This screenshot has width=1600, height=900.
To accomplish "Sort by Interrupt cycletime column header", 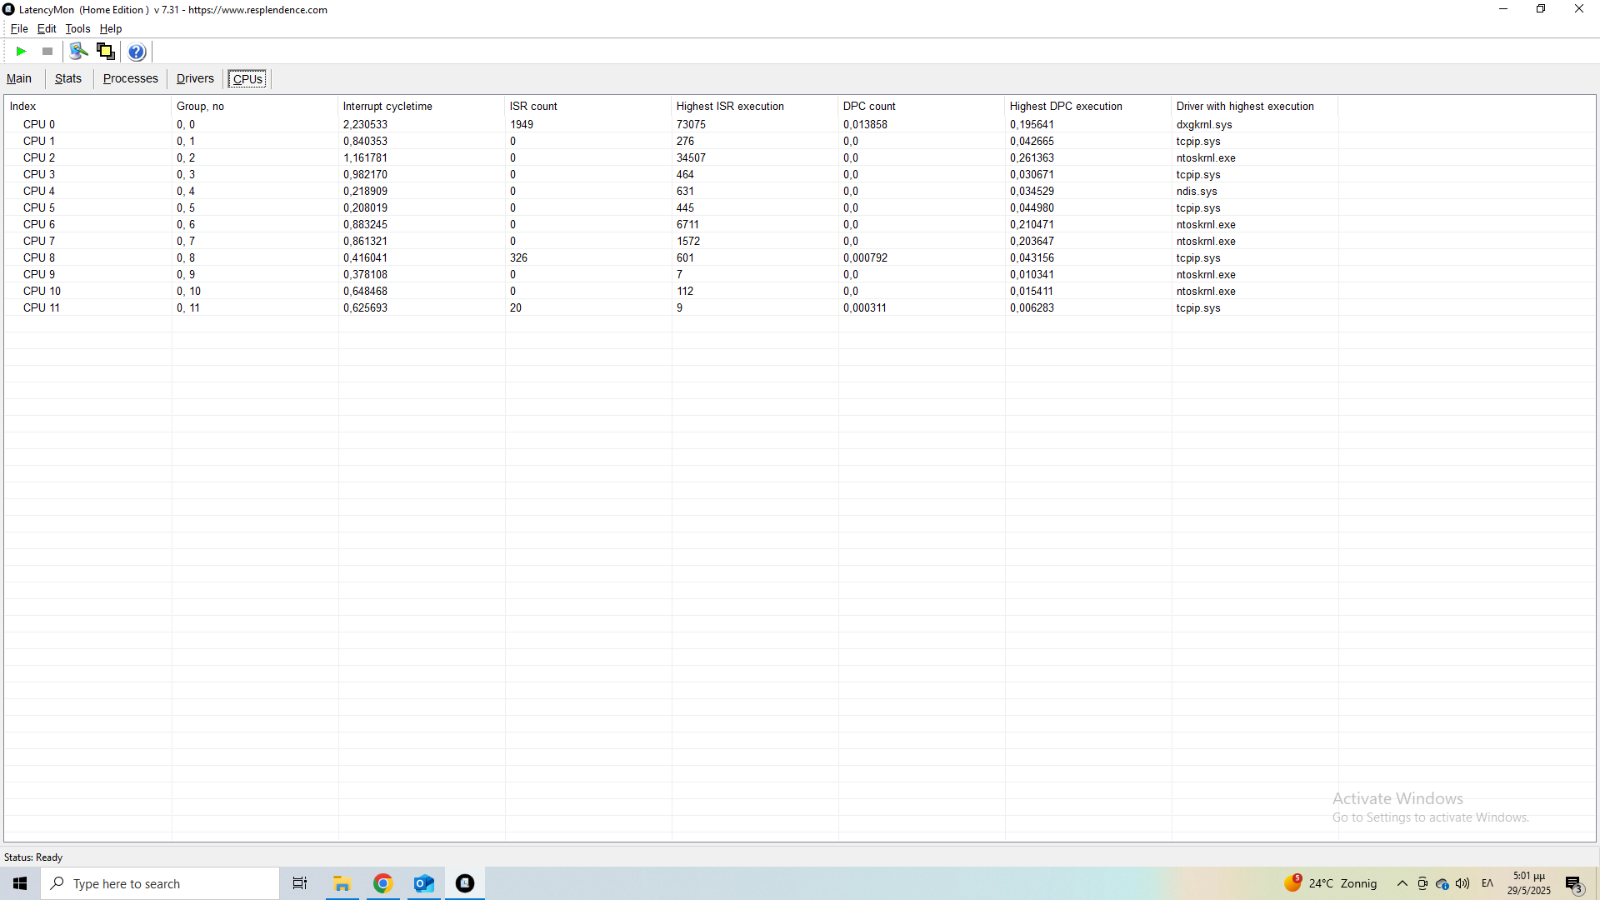I will 422,106.
